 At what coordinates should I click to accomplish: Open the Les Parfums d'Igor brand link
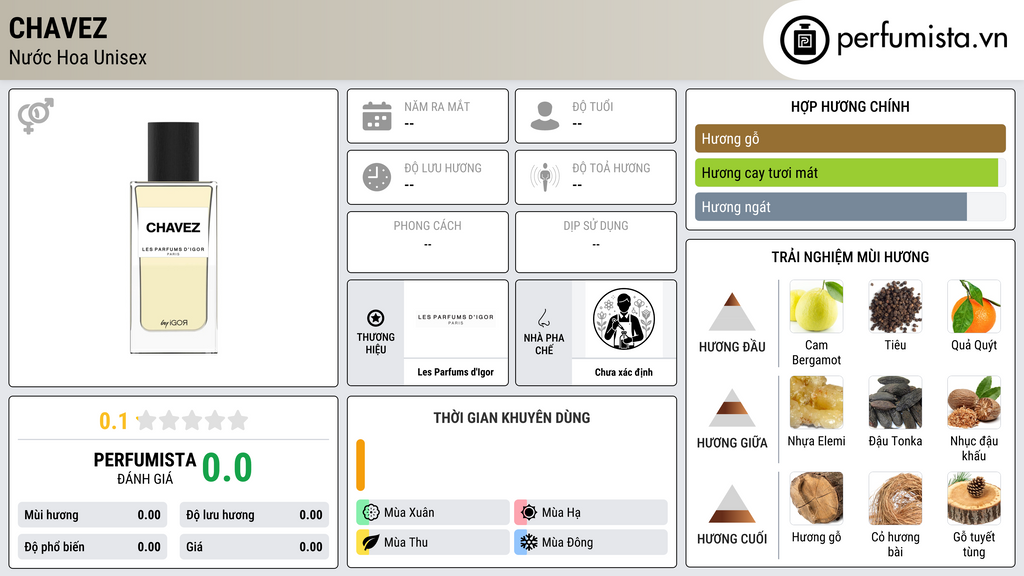pyautogui.click(x=456, y=372)
